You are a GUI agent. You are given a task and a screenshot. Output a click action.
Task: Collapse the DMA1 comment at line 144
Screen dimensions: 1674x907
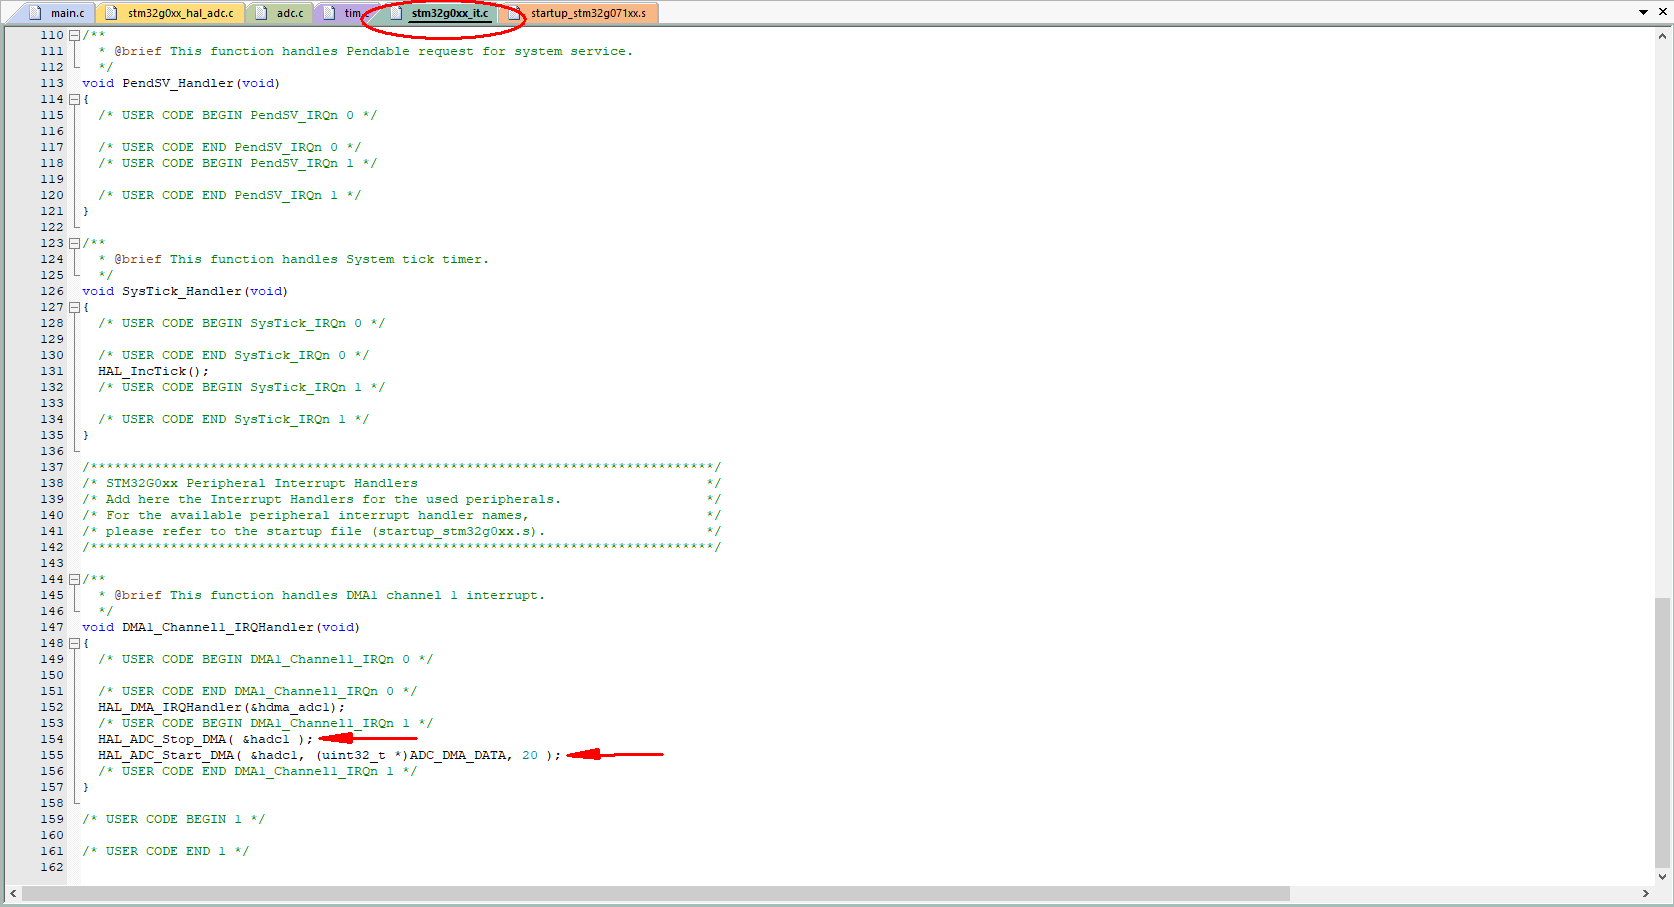point(74,579)
